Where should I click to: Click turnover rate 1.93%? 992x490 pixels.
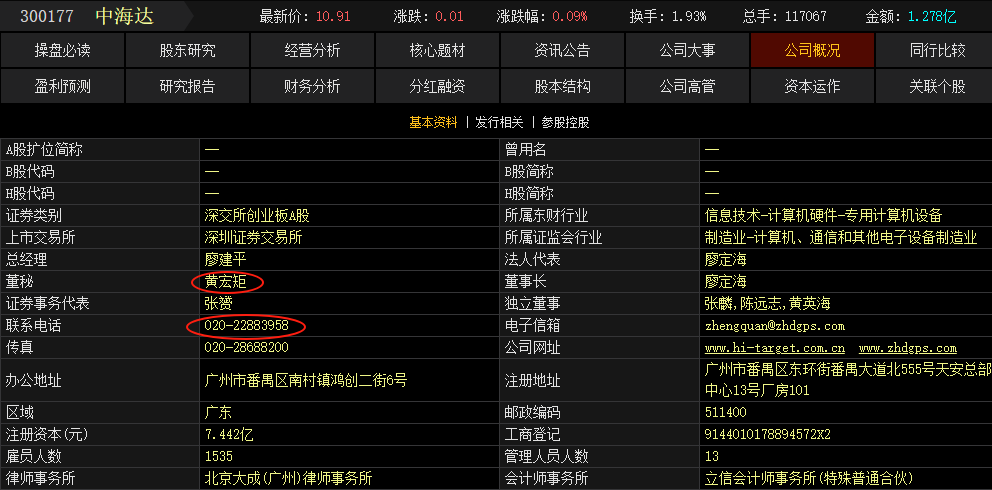coord(689,16)
